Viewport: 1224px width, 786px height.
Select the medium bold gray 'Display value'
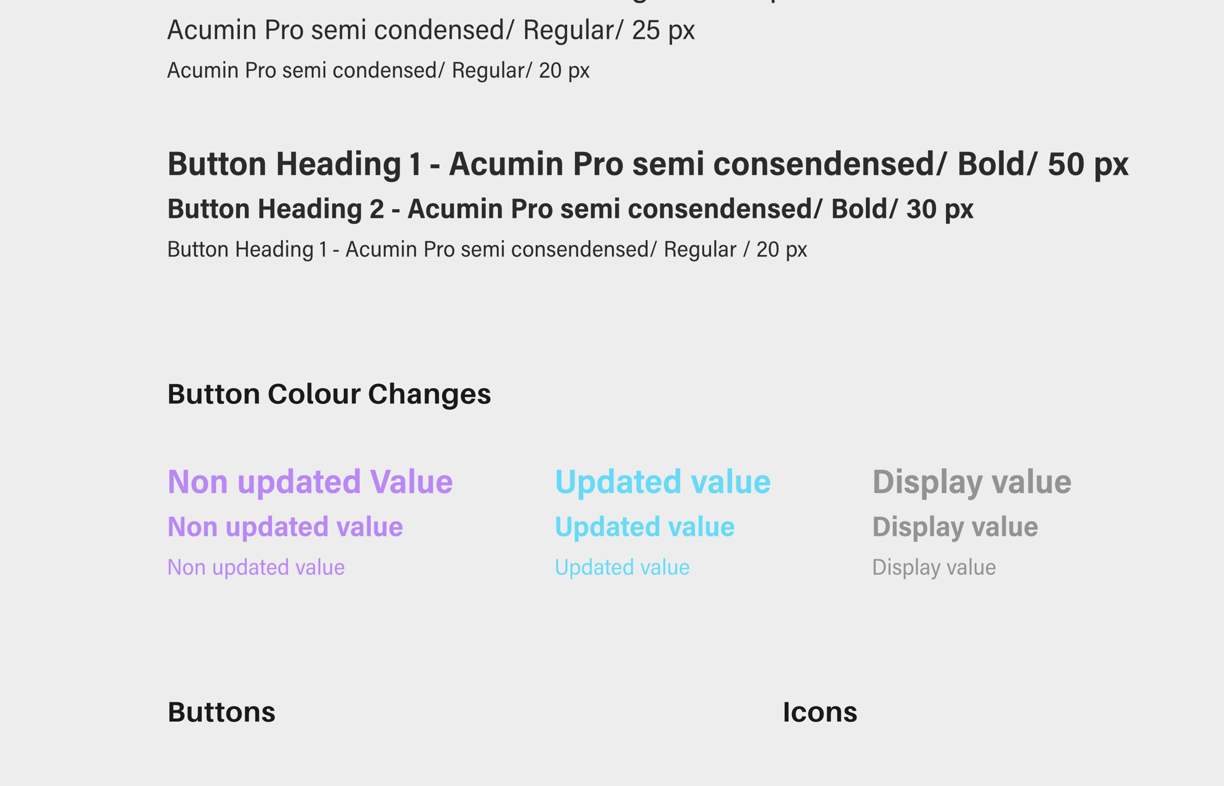coord(955,527)
